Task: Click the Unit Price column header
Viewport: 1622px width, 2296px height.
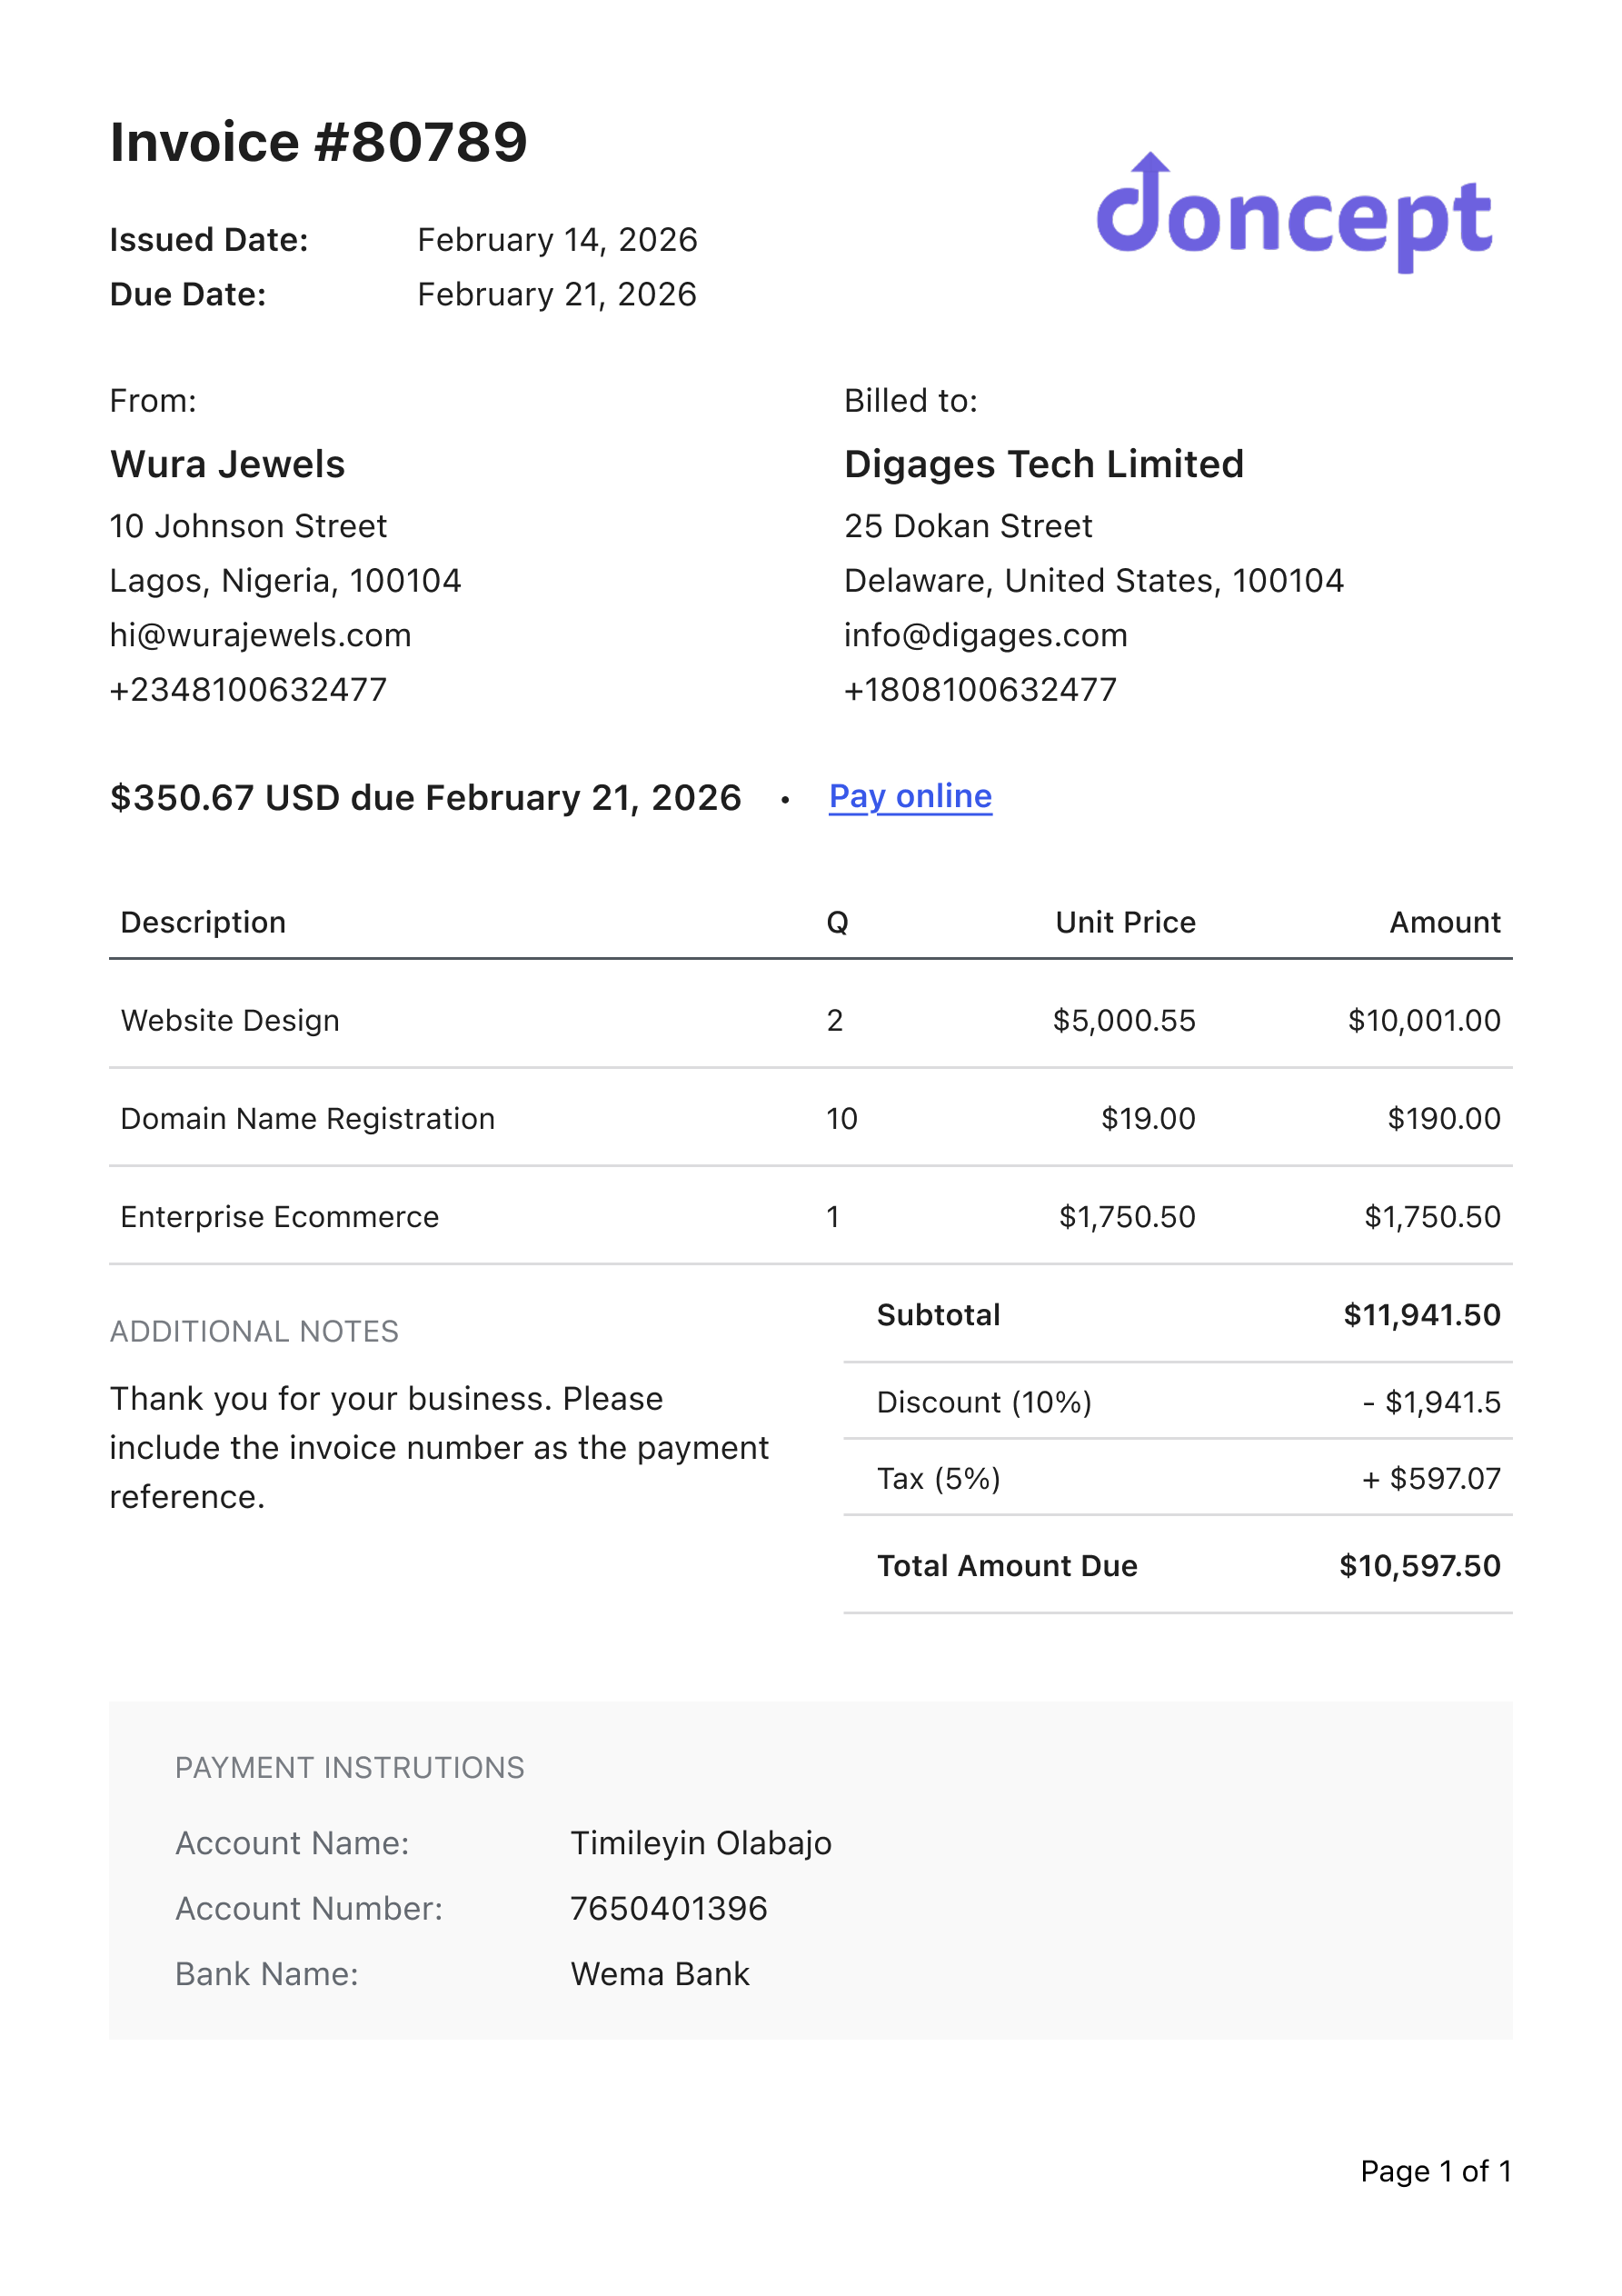Action: (1125, 922)
